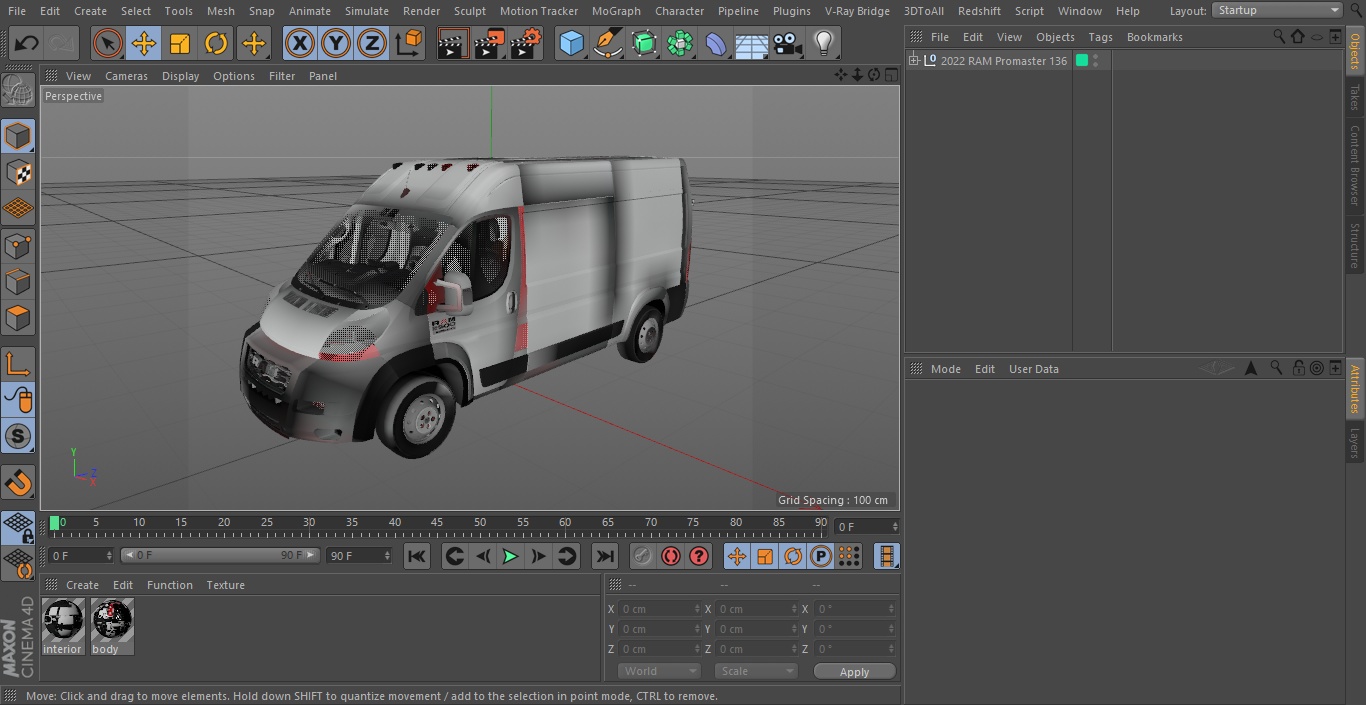Expand 2022 RAM Promaster 136 object
The width and height of the screenshot is (1366, 705).
[x=913, y=60]
